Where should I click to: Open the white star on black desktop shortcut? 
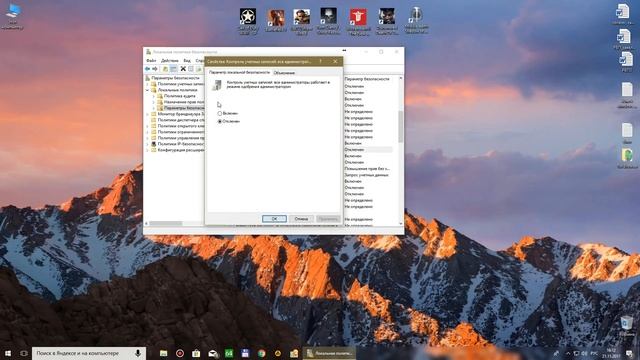(x=248, y=17)
